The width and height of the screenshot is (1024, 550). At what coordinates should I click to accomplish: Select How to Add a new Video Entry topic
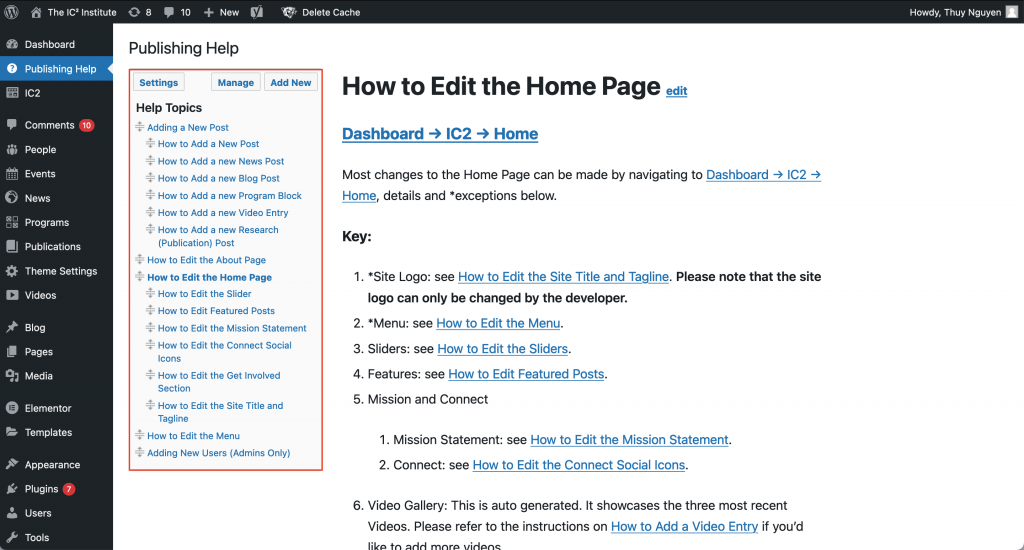[x=223, y=212]
